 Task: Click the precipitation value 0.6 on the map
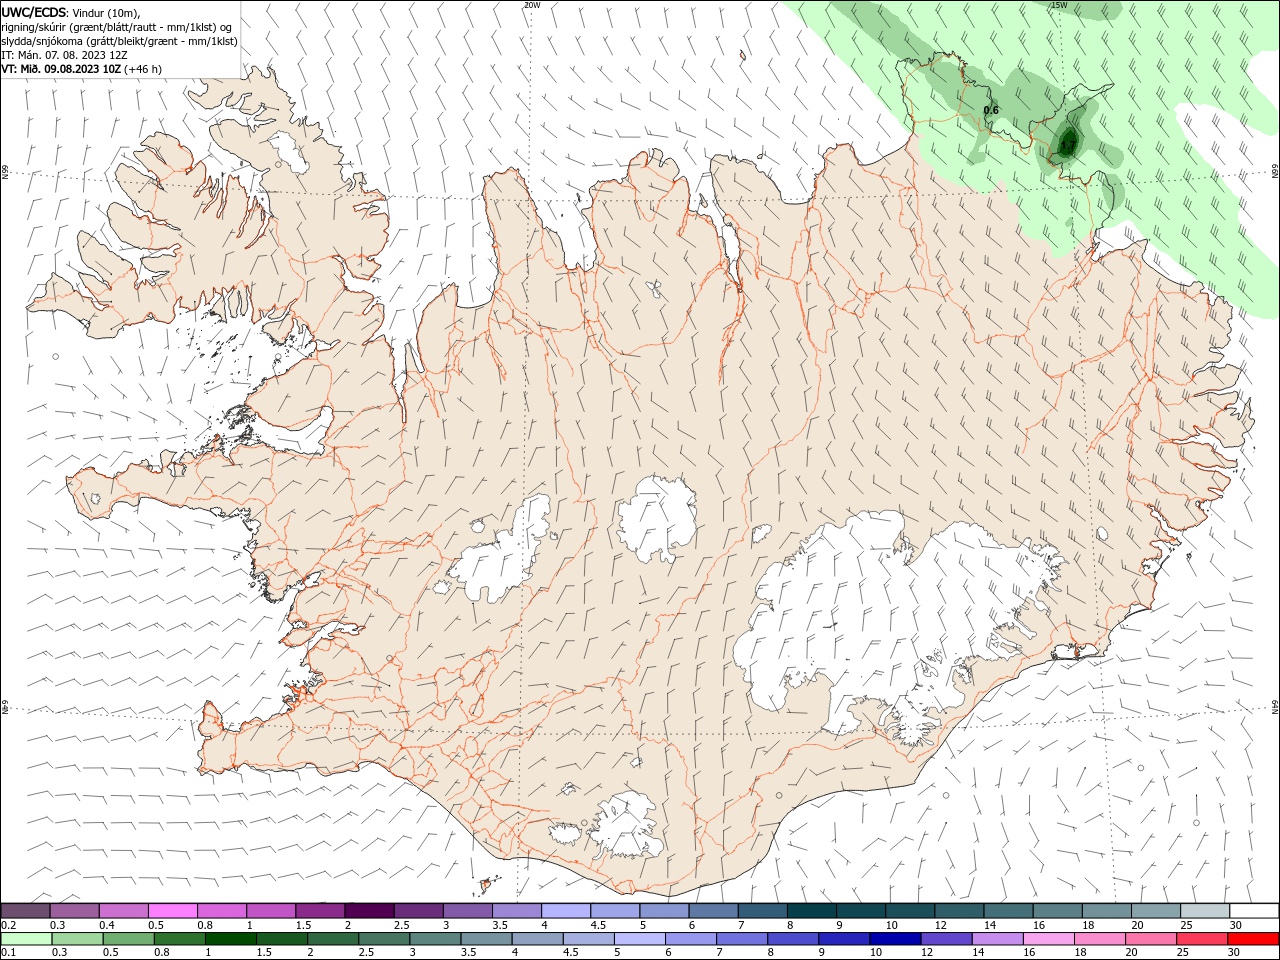(x=991, y=110)
